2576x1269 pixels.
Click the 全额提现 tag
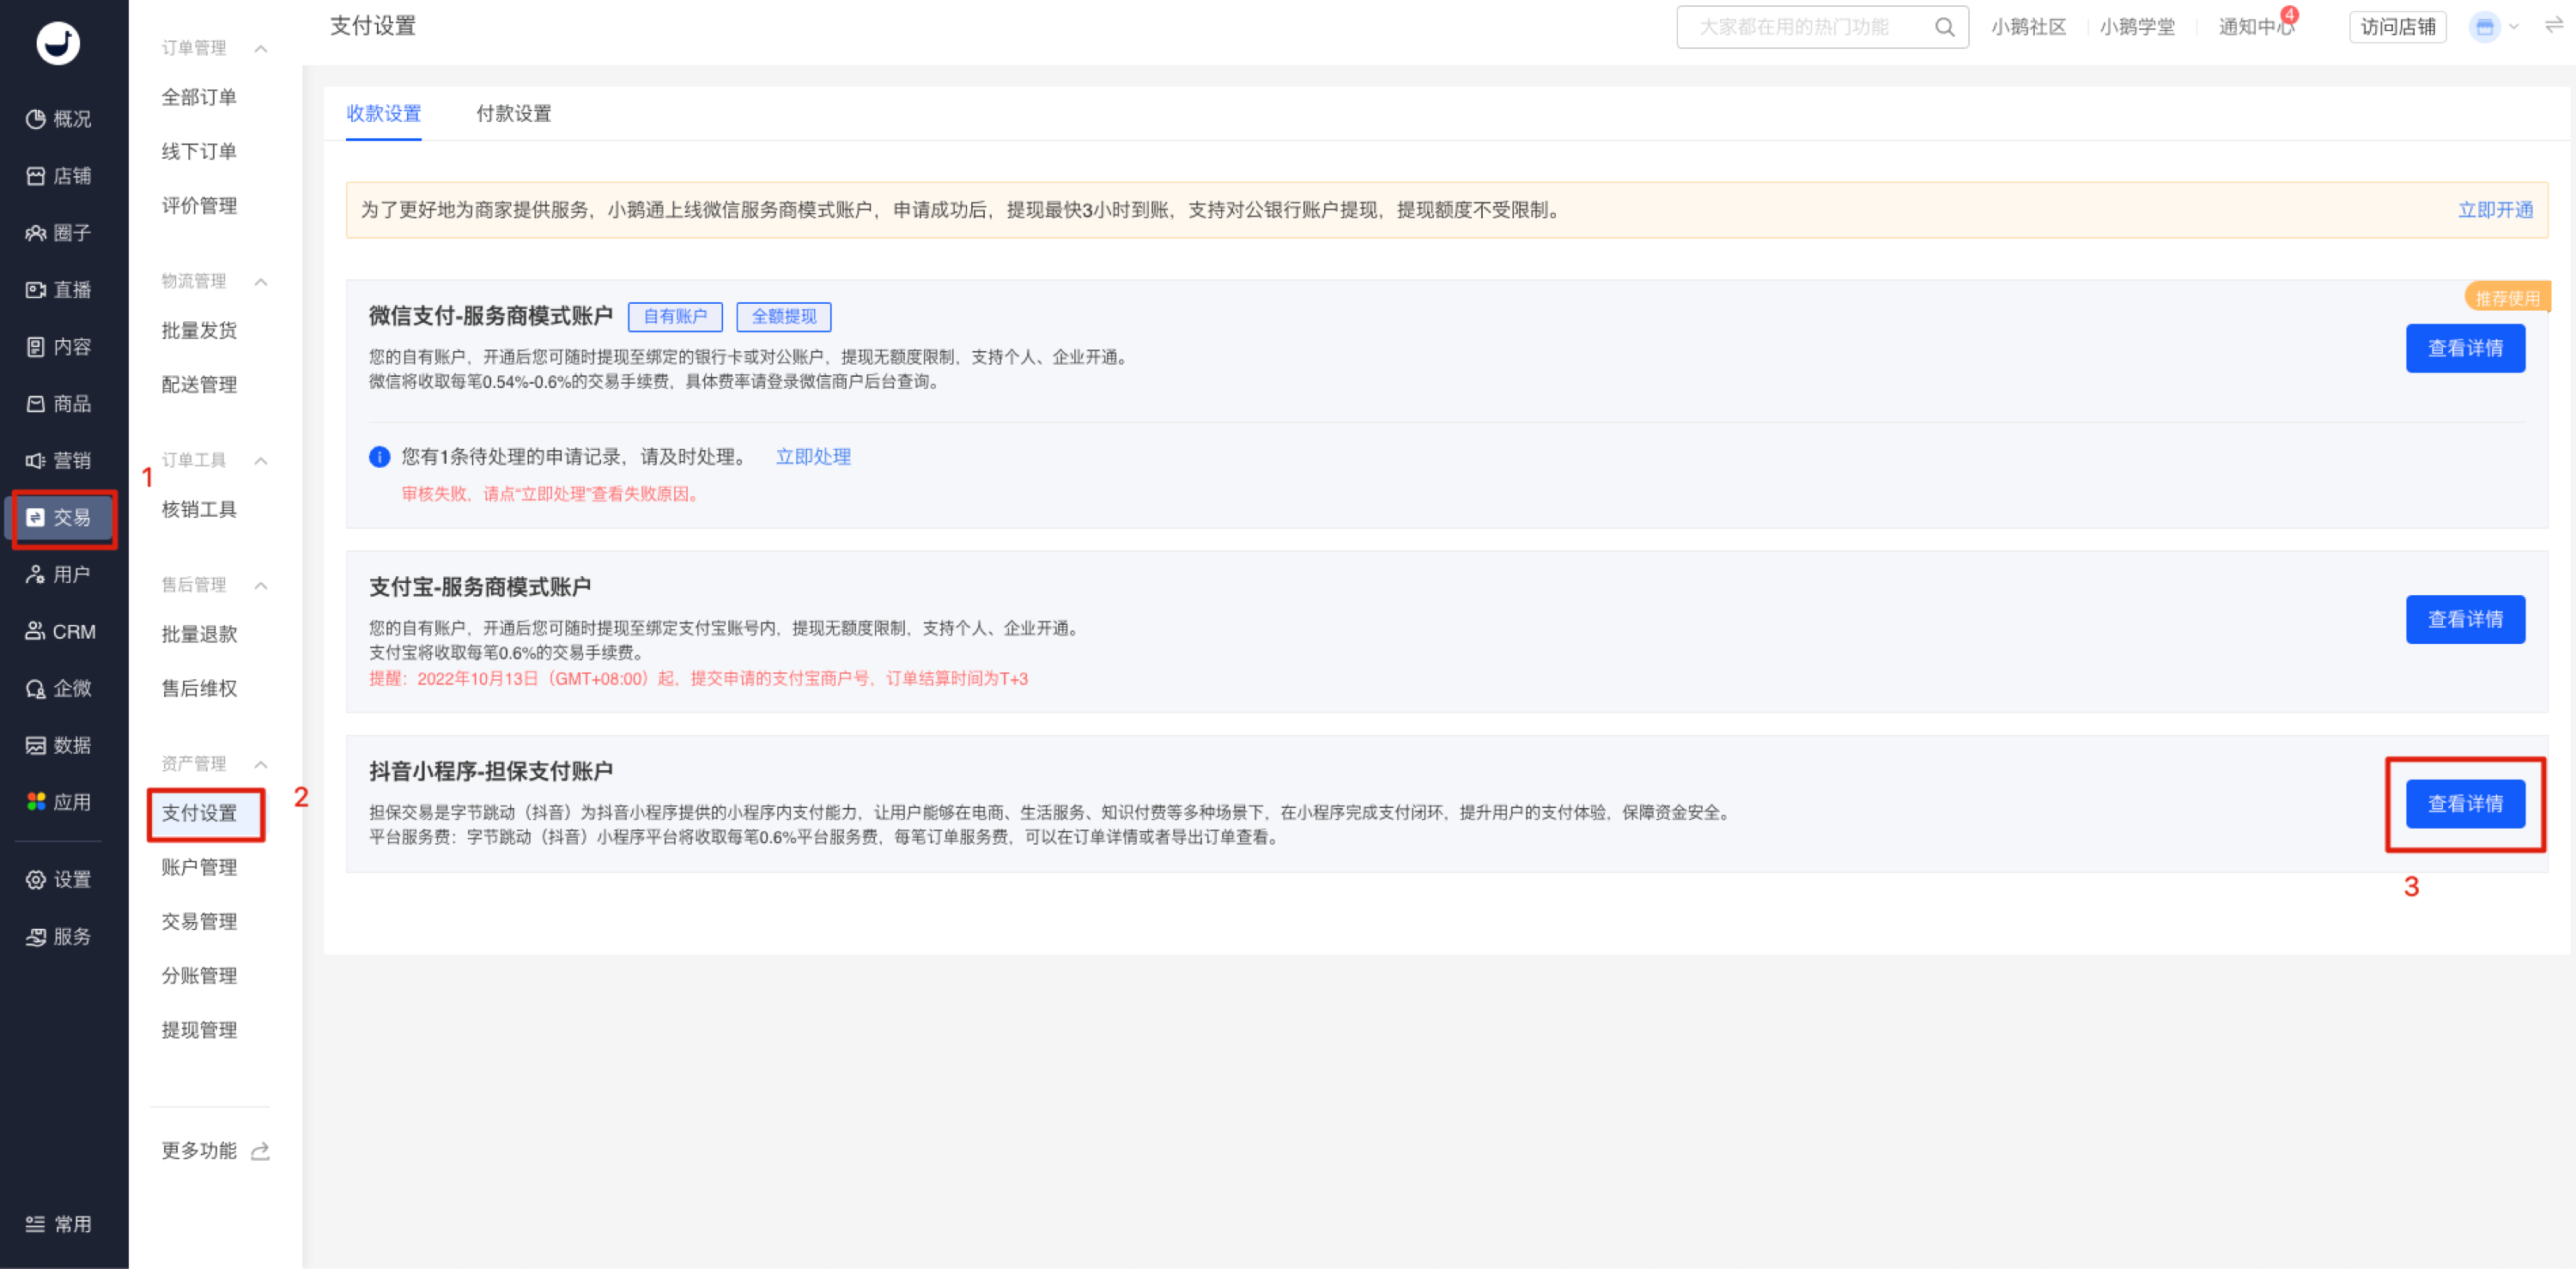click(784, 317)
